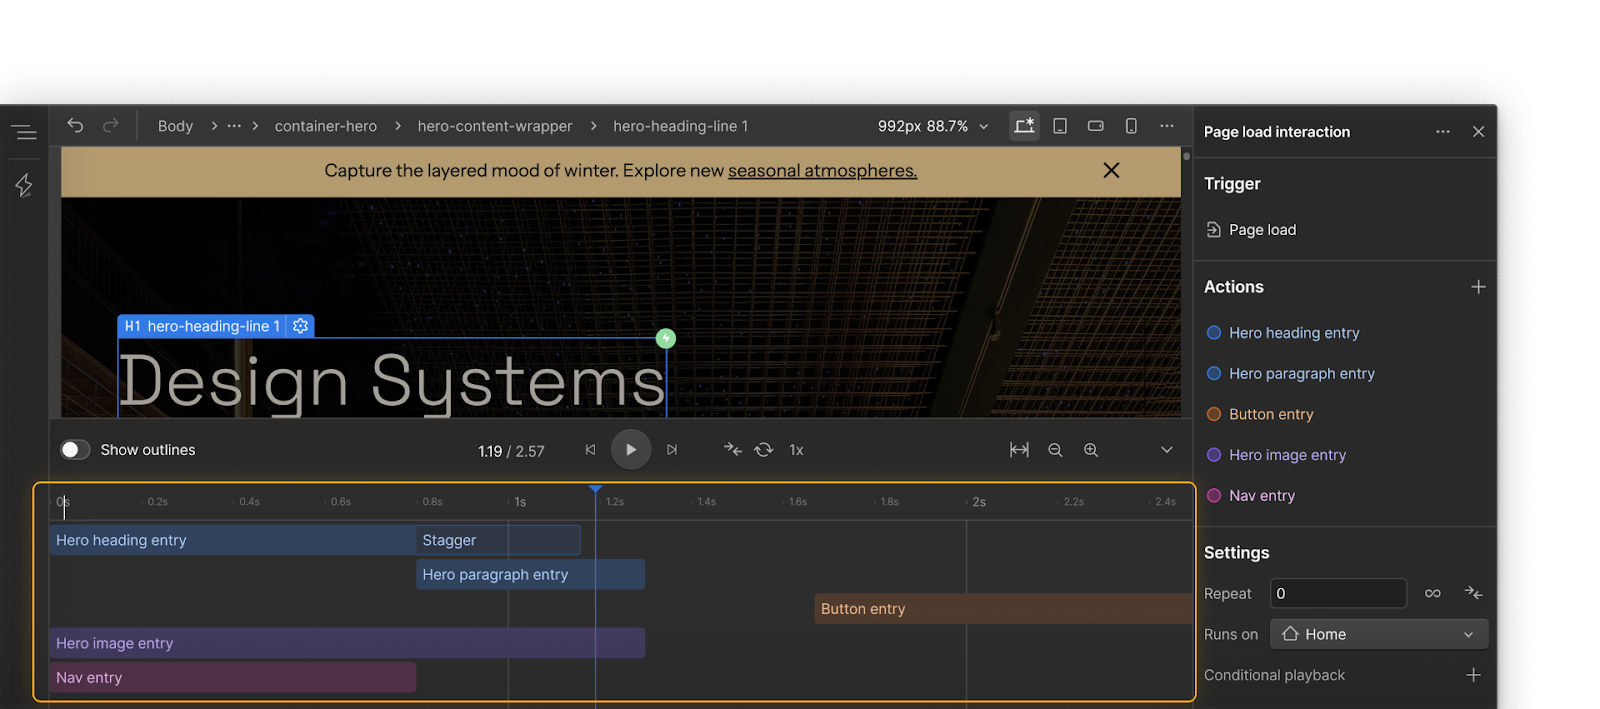
Task: Switch to tablet breakpoint icon
Action: [x=1060, y=126]
